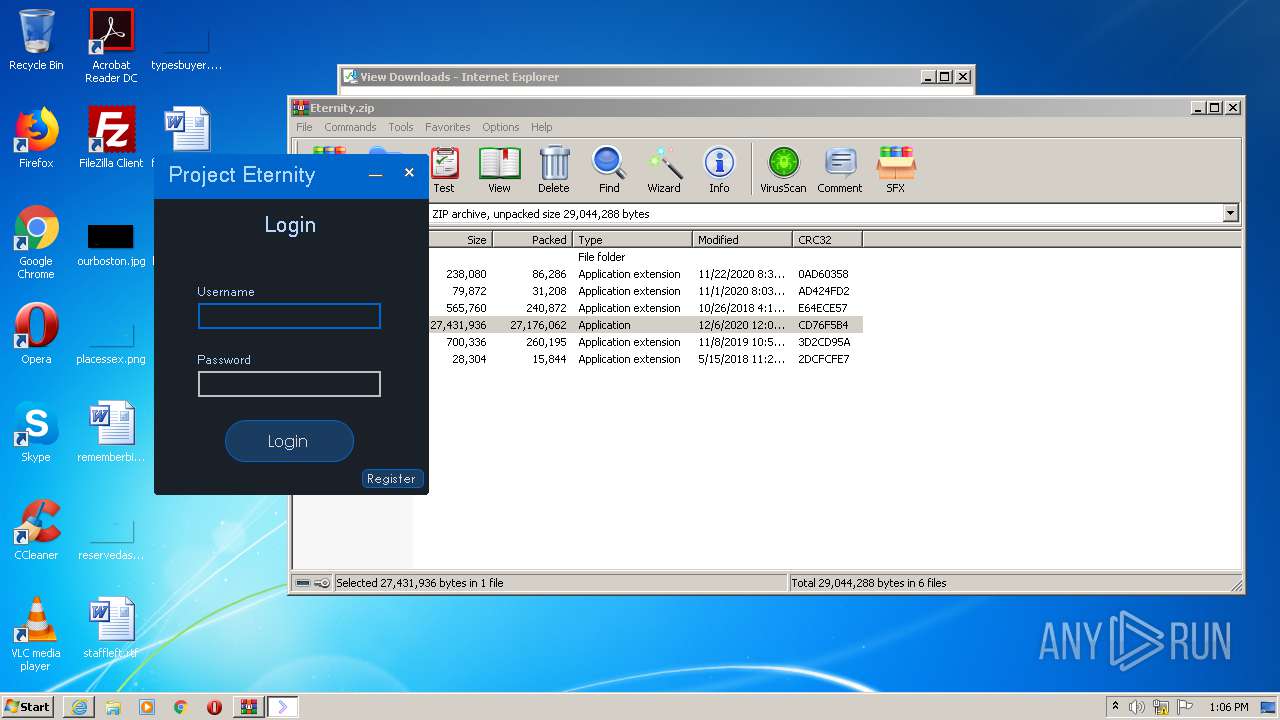Run VirusScan from WinRAR toolbar
Viewport: 1280px width, 720px height.
click(x=783, y=169)
